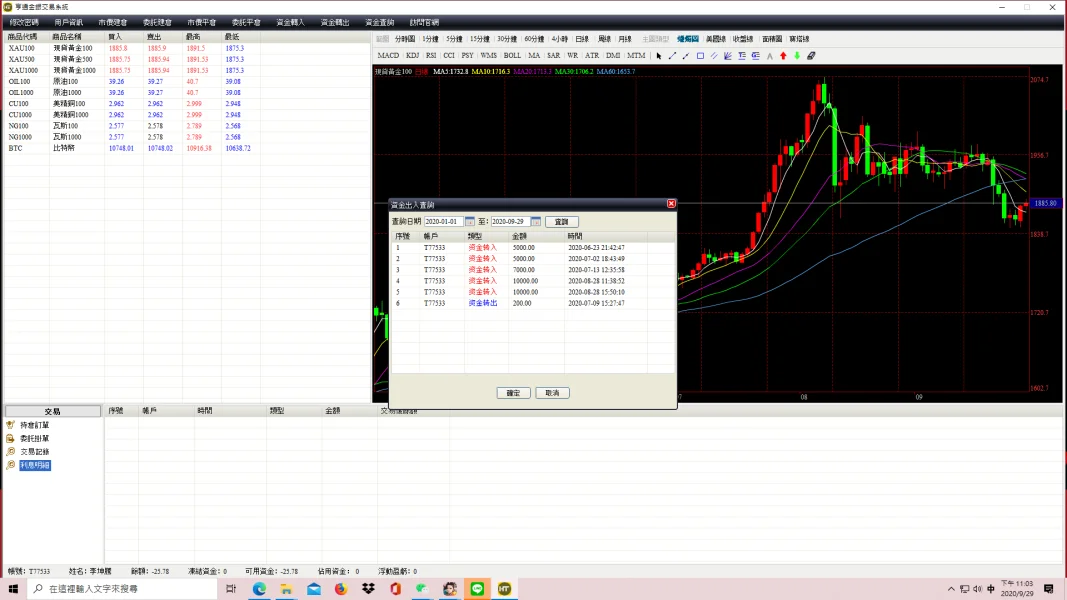The width and height of the screenshot is (1067, 600).
Task: Click the red up-arrow marker tool
Action: pos(783,56)
